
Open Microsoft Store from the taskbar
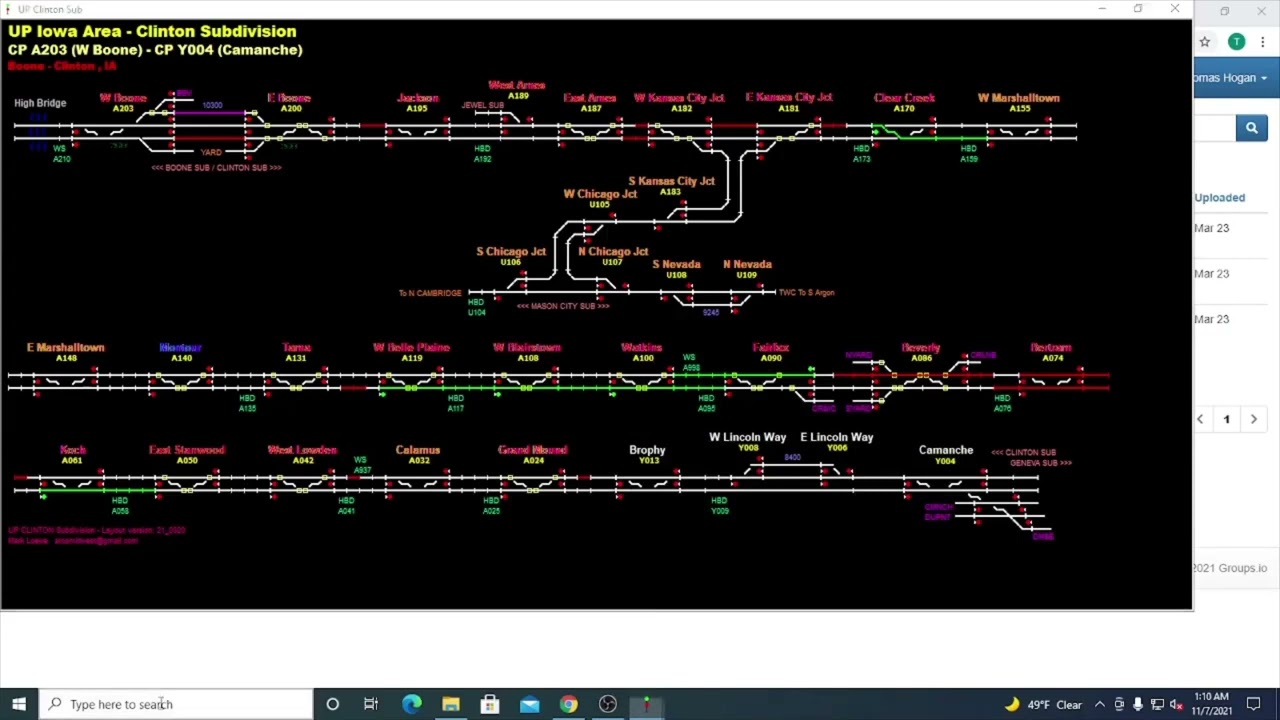point(490,704)
